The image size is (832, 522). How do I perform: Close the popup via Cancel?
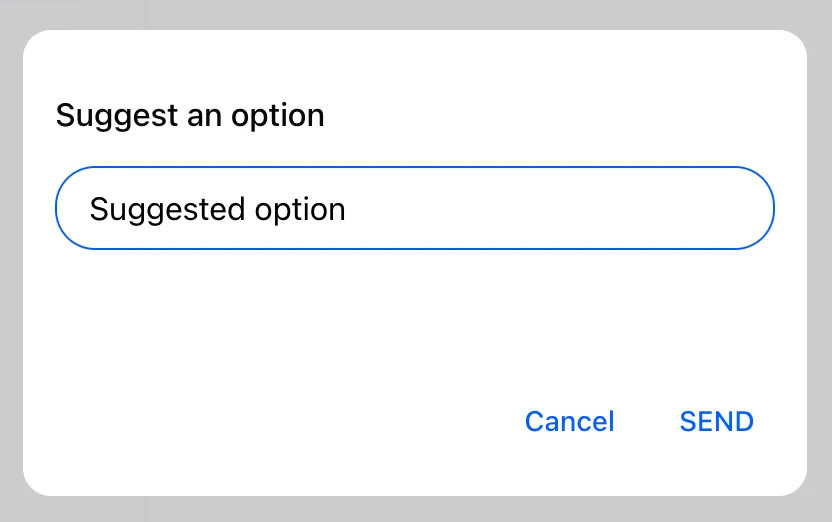click(x=569, y=421)
